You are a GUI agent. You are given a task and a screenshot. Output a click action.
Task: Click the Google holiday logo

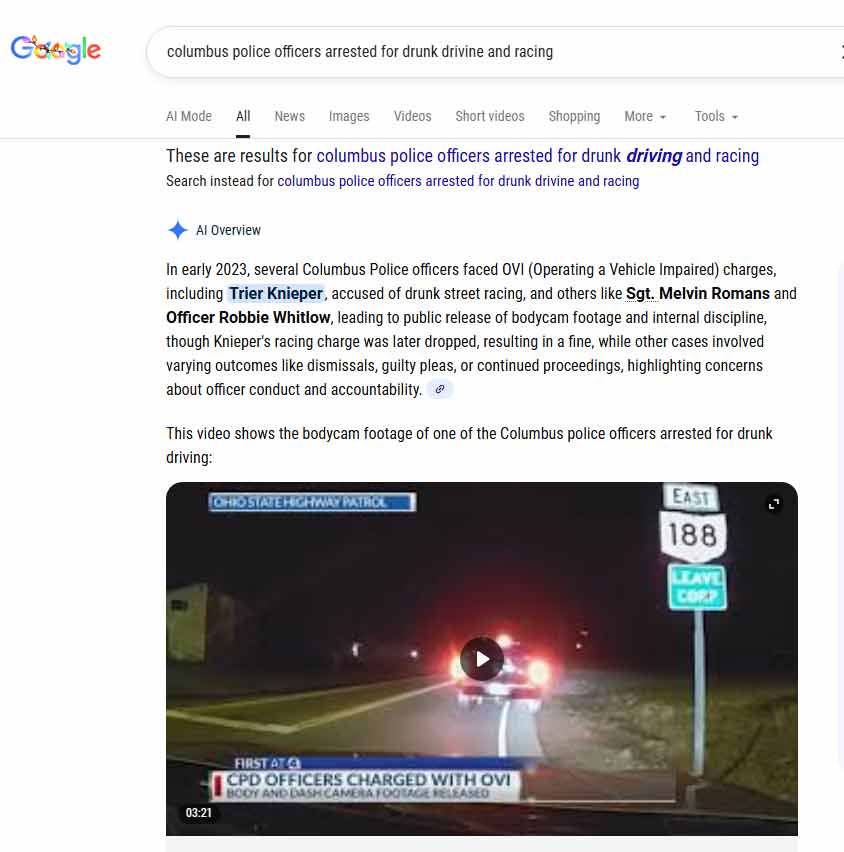click(56, 49)
